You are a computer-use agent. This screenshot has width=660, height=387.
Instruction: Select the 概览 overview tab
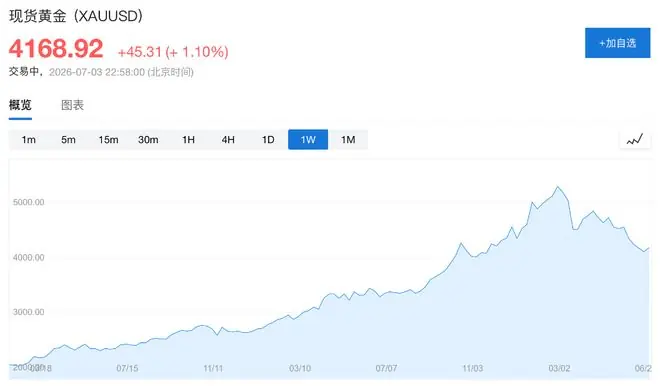tap(20, 105)
